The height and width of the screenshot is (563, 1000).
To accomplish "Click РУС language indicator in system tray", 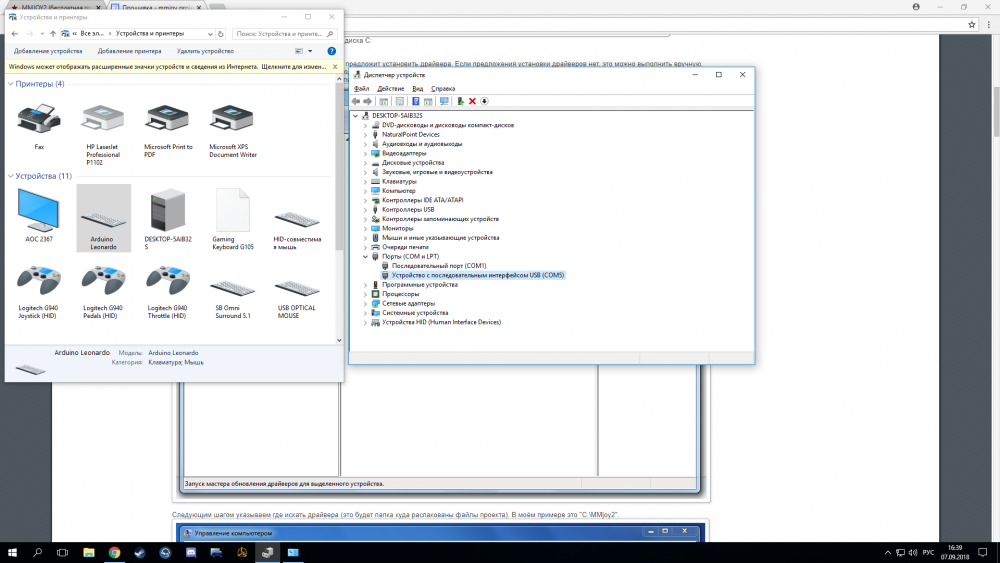I will tap(929, 552).
